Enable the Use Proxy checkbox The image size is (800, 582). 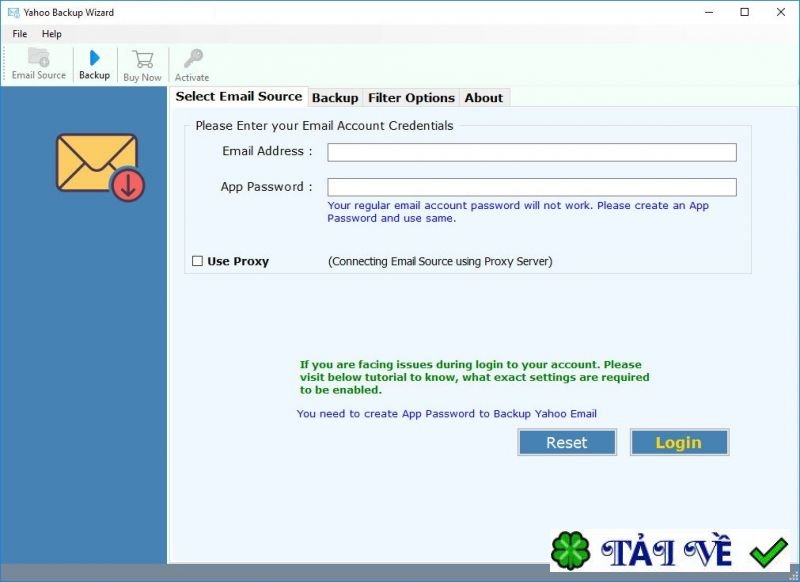pyautogui.click(x=197, y=261)
